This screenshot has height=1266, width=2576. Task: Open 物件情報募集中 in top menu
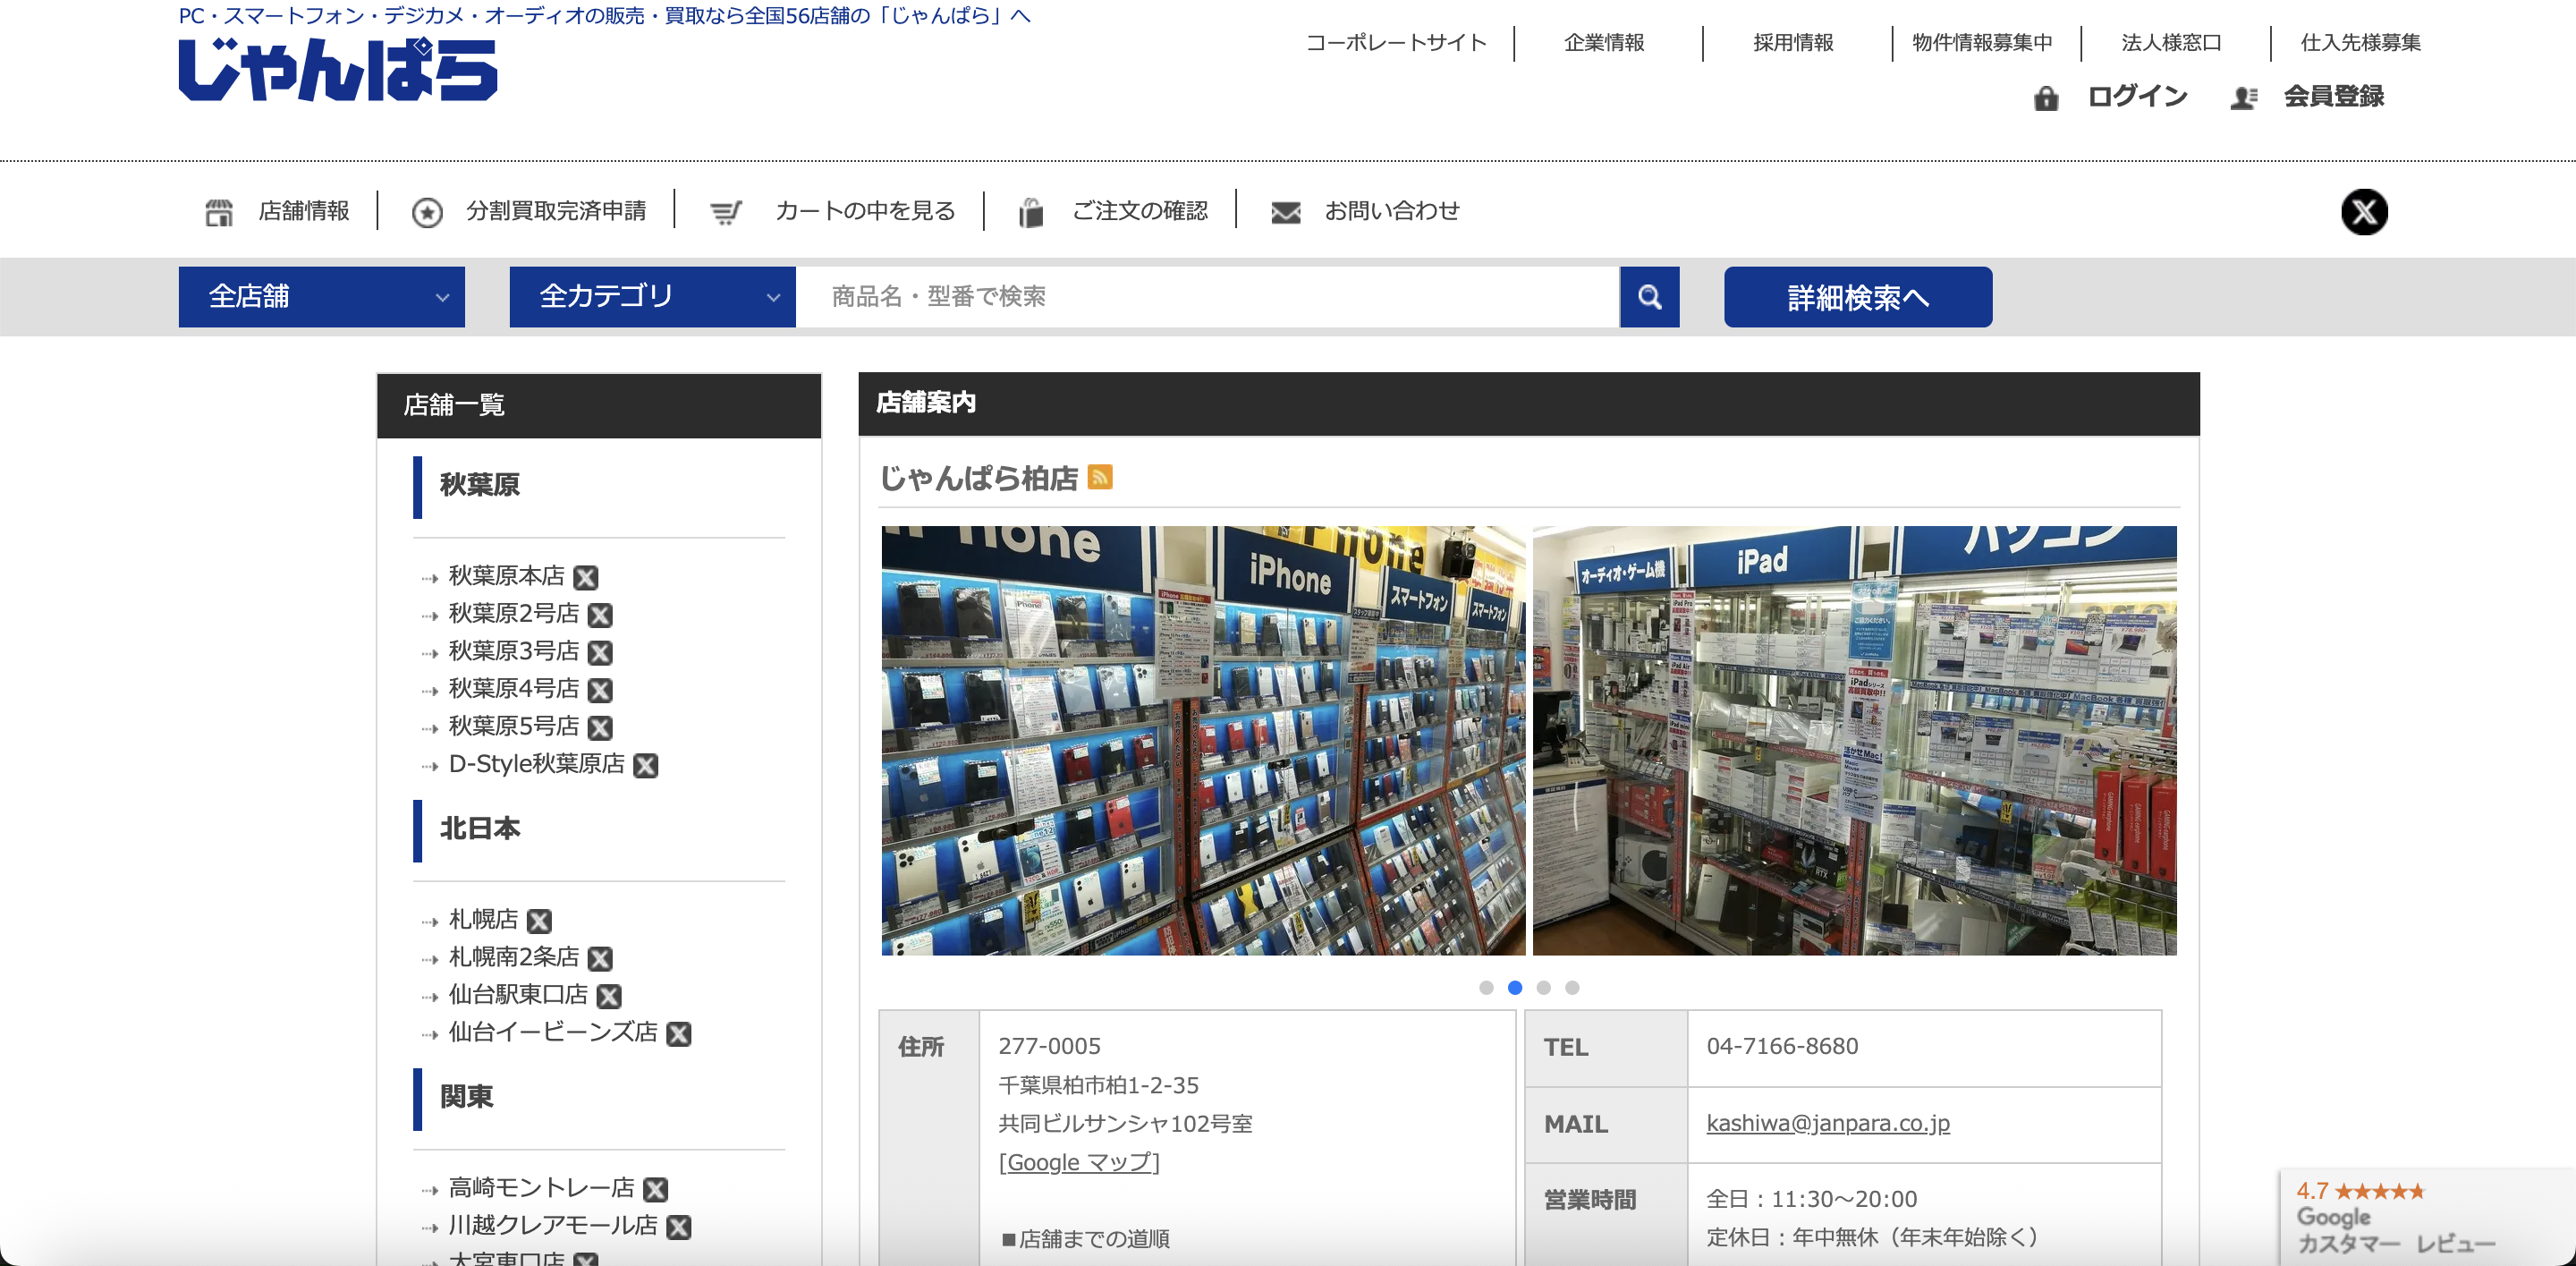click(1982, 42)
